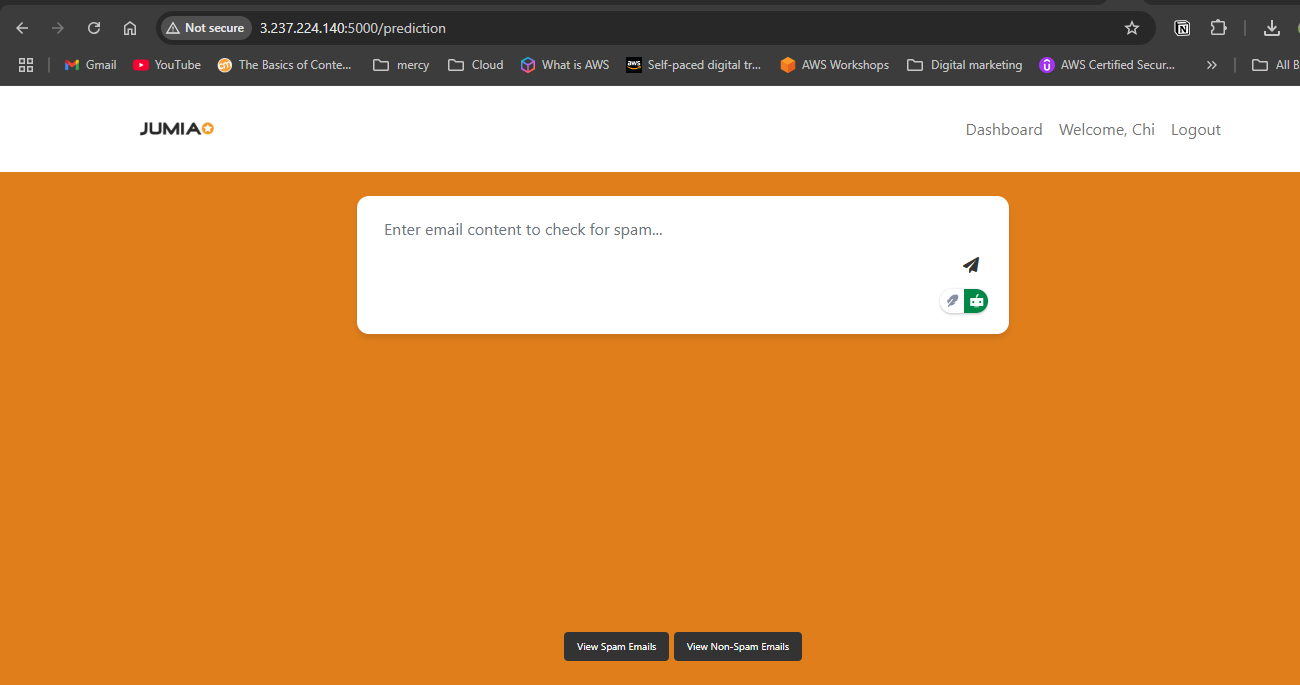Viewport: 1300px width, 685px height.
Task: Open the Gmail bookmark
Action: tap(91, 65)
